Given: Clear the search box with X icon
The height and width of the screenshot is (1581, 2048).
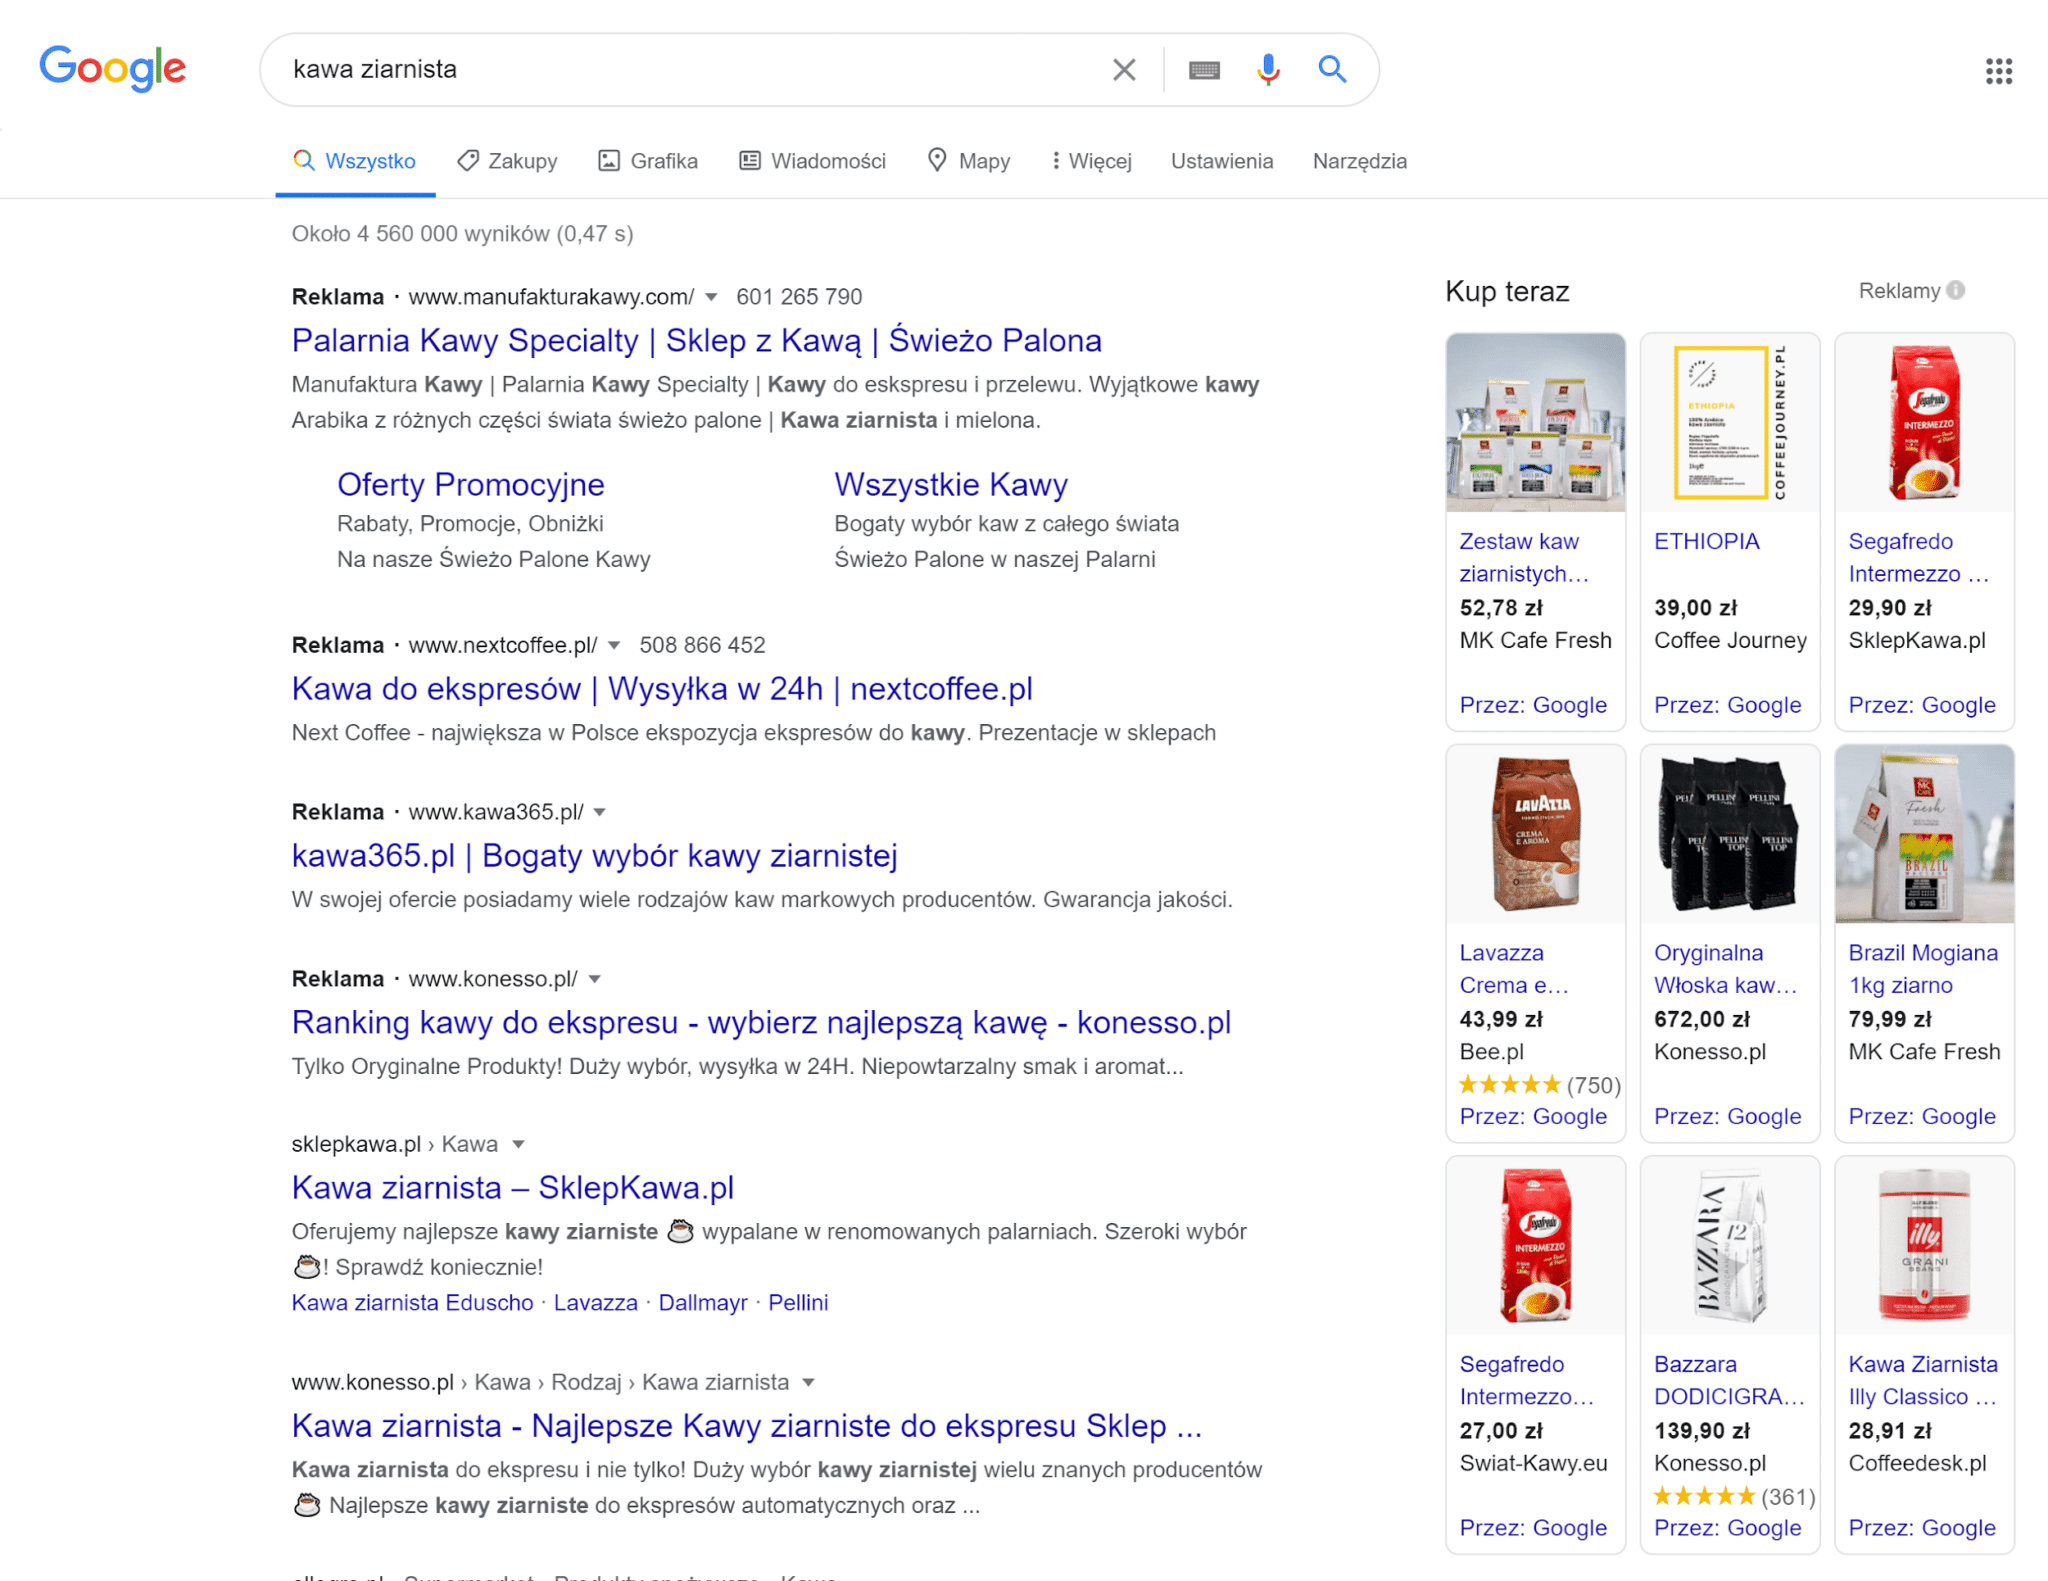Looking at the screenshot, I should point(1124,69).
